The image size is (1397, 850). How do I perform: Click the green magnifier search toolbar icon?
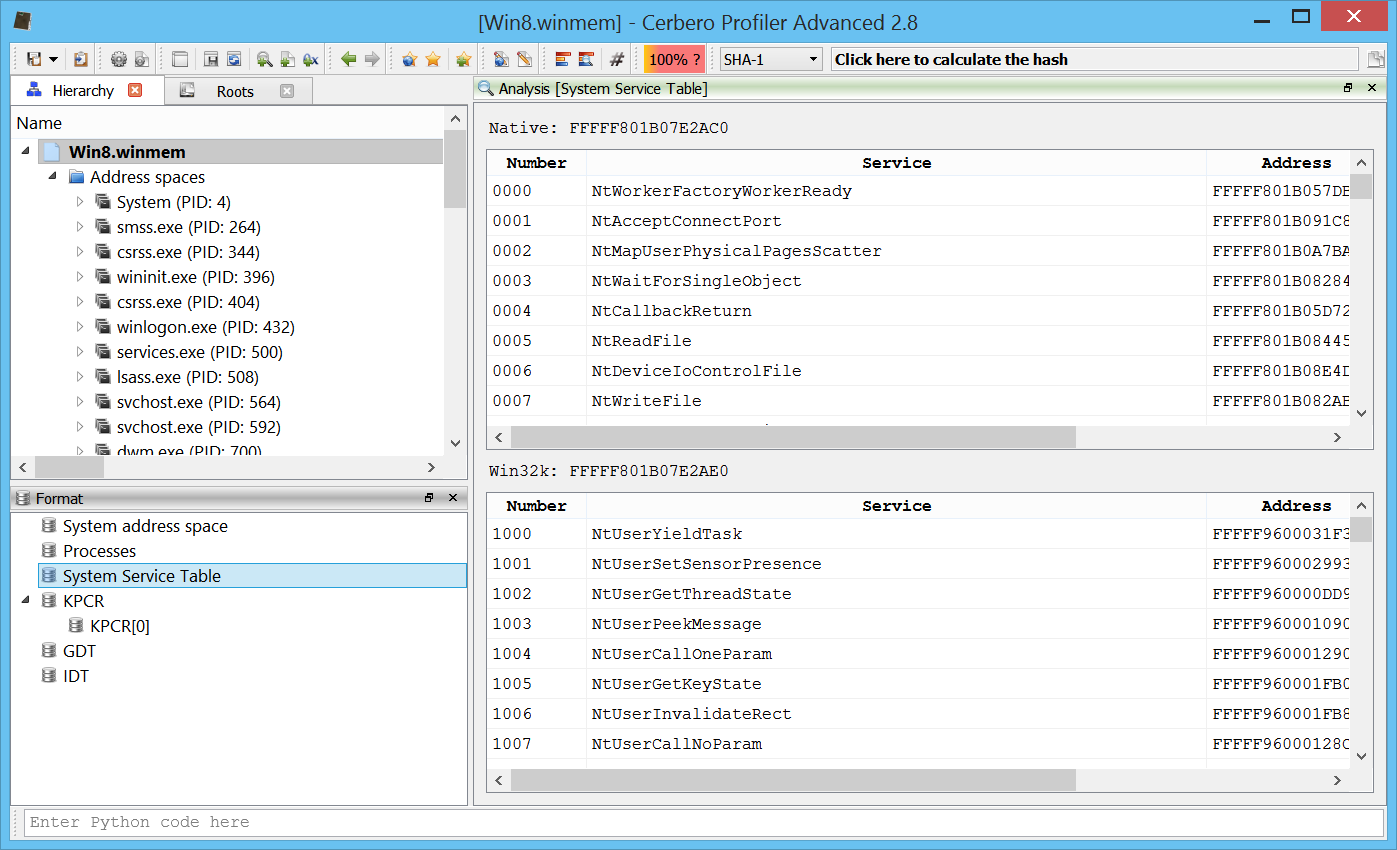(264, 59)
